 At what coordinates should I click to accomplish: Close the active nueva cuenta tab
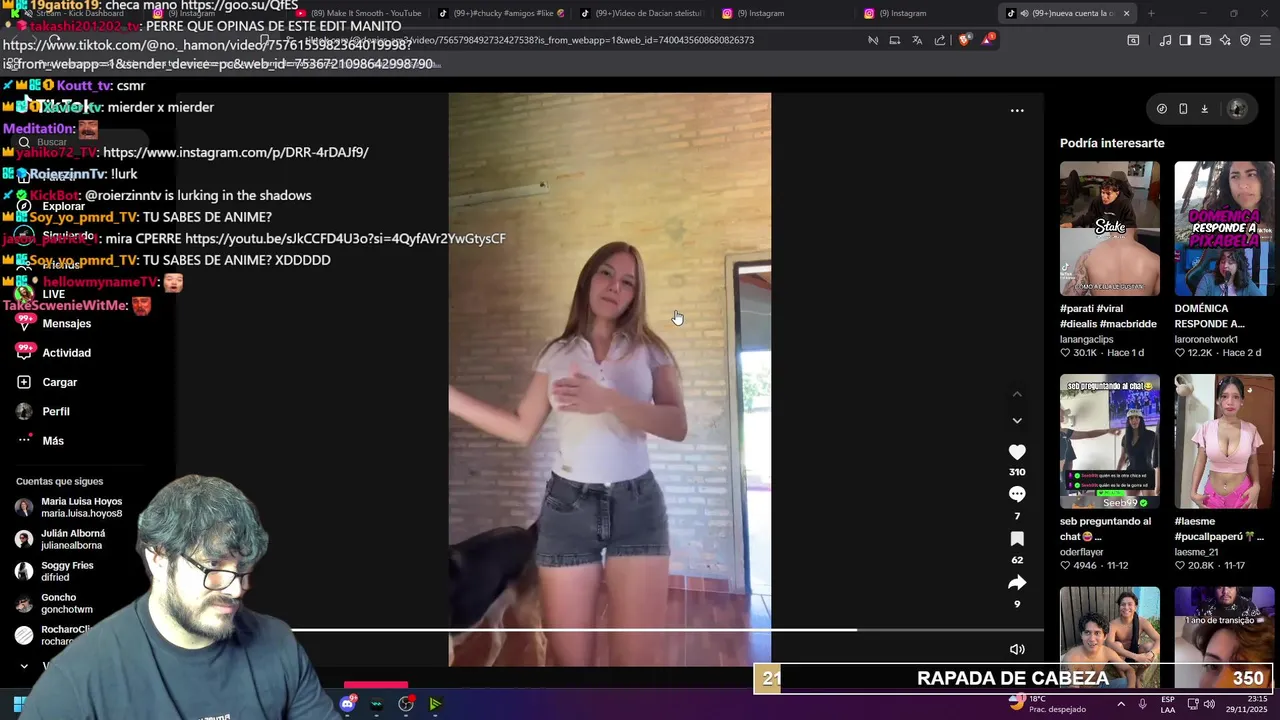(1126, 13)
